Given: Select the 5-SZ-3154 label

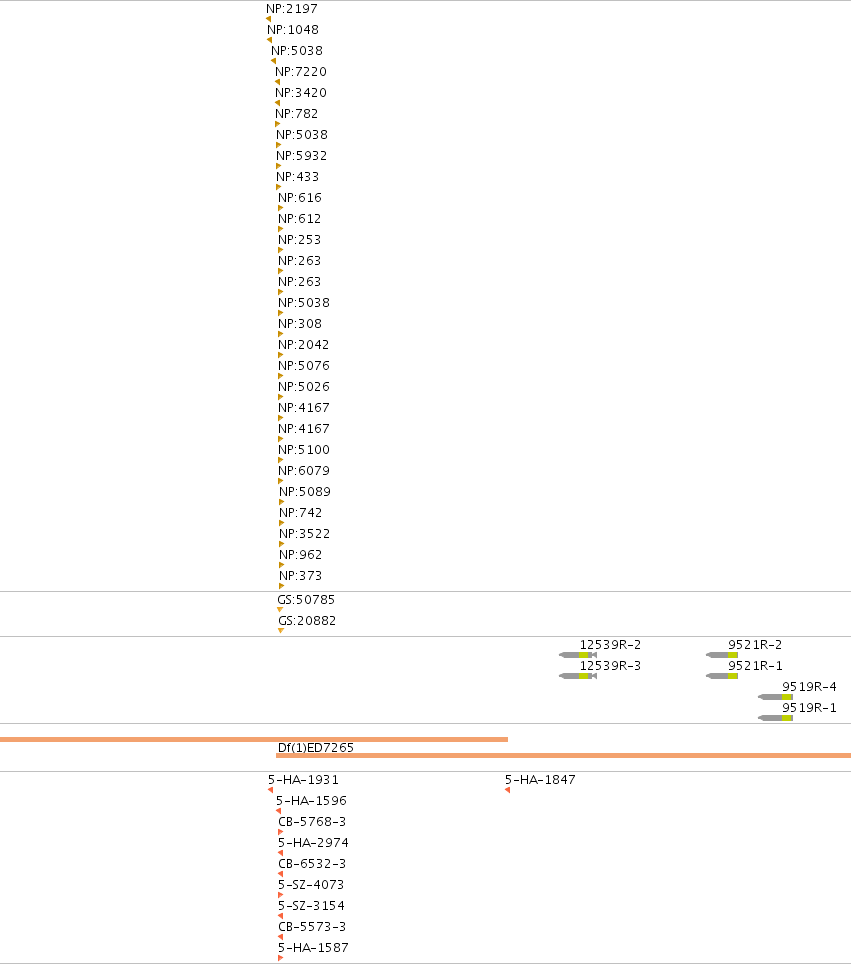Looking at the screenshot, I should click(311, 905).
